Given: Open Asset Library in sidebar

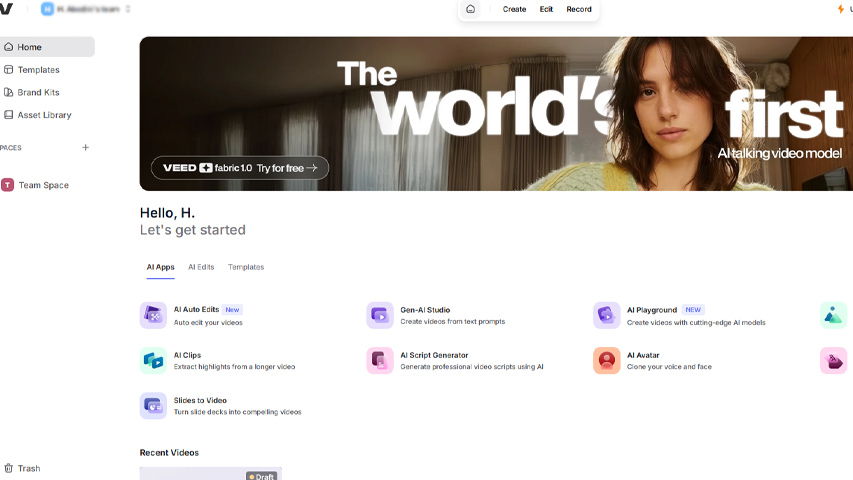Looking at the screenshot, I should (47, 115).
